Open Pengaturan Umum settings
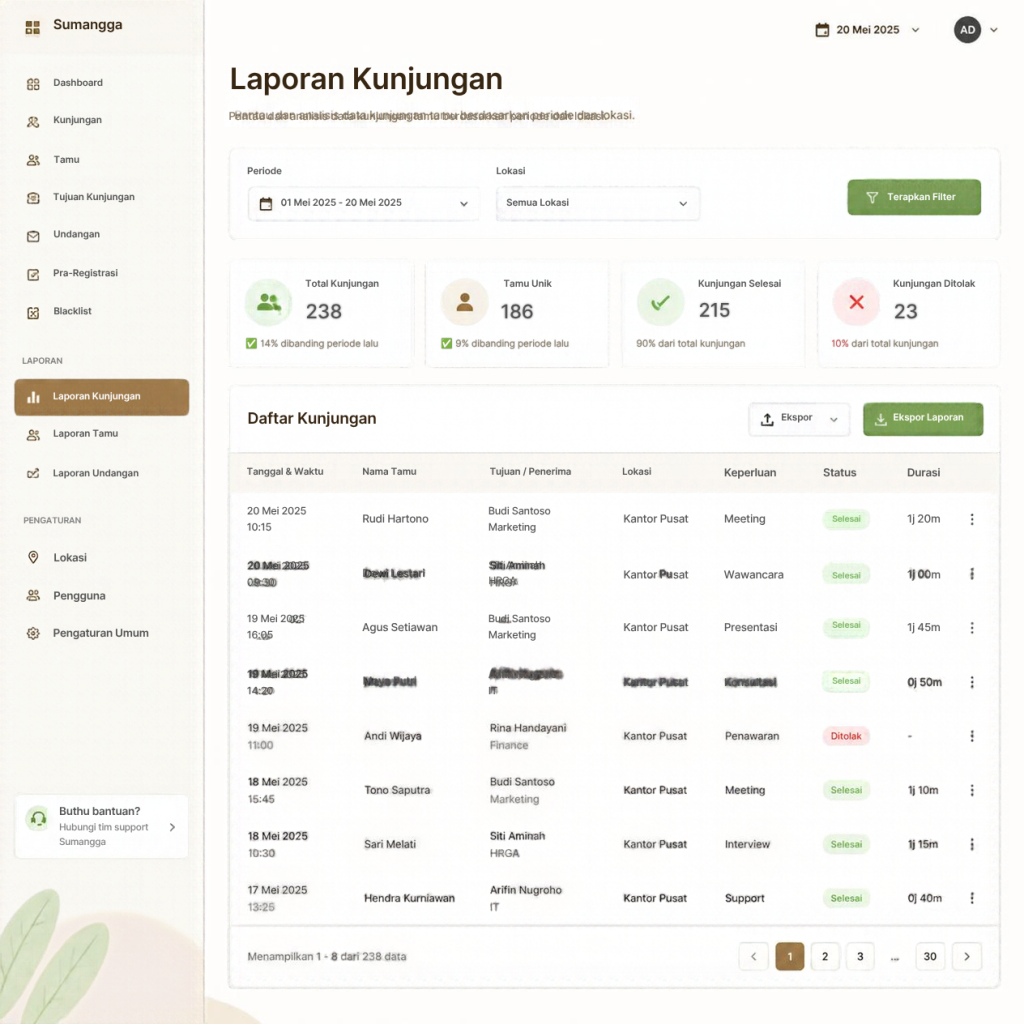 (x=101, y=633)
